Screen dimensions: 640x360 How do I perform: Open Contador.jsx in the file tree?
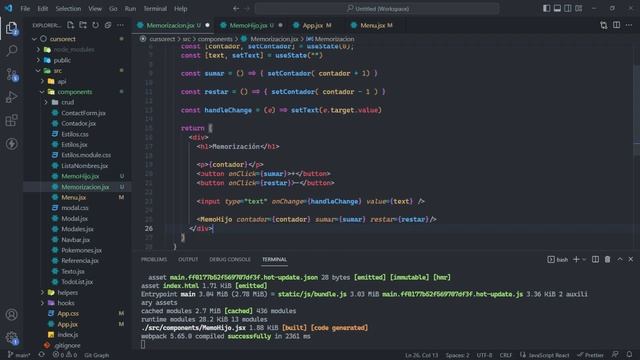78,123
